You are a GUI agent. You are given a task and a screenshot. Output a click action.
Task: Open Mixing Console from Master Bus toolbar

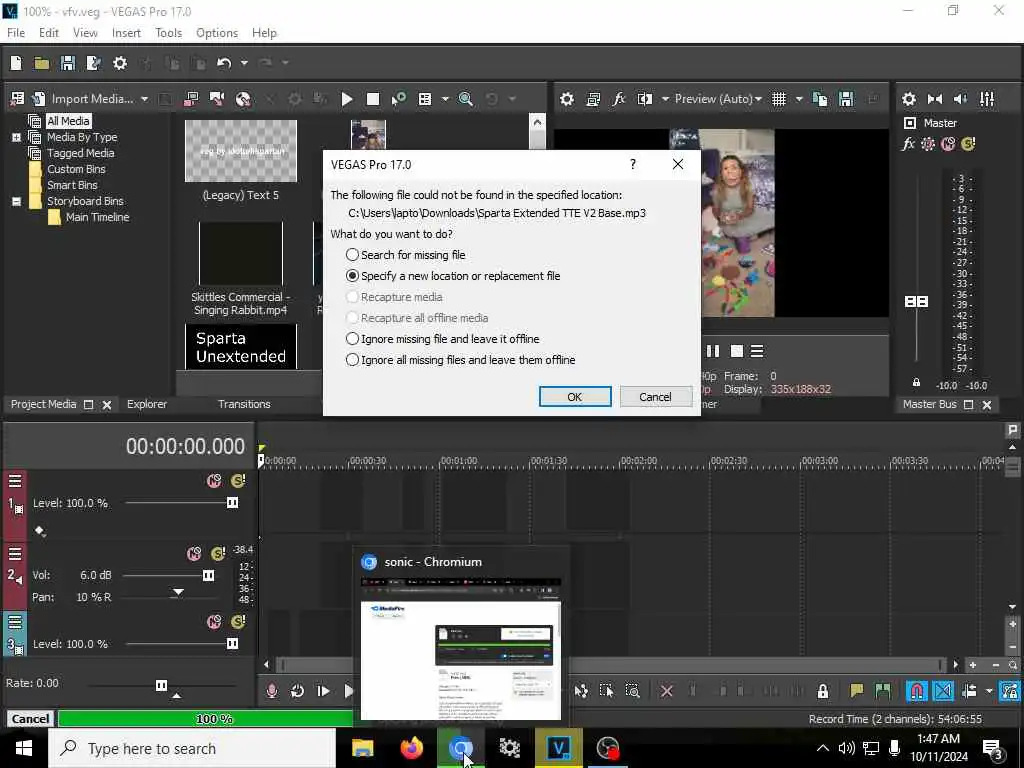pyautogui.click(x=987, y=99)
